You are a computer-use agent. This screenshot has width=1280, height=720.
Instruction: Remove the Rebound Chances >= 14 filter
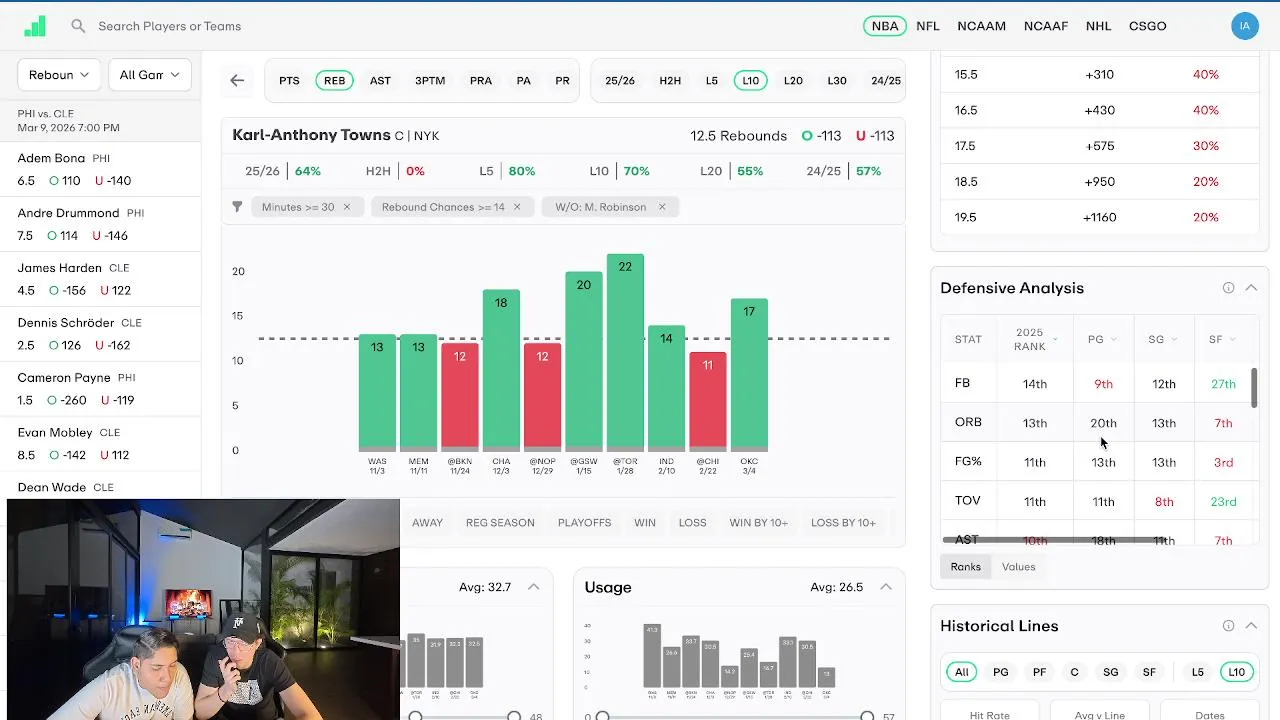pyautogui.click(x=517, y=207)
